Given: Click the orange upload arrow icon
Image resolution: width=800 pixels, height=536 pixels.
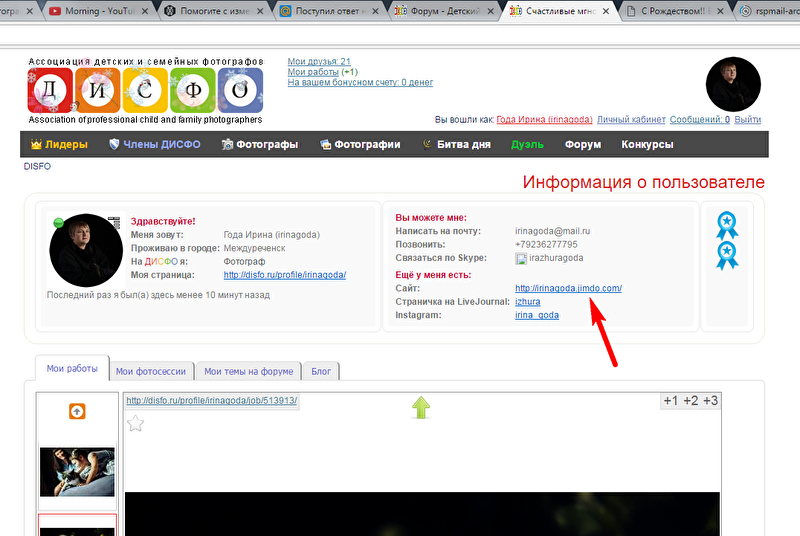Looking at the screenshot, I should [x=77, y=411].
